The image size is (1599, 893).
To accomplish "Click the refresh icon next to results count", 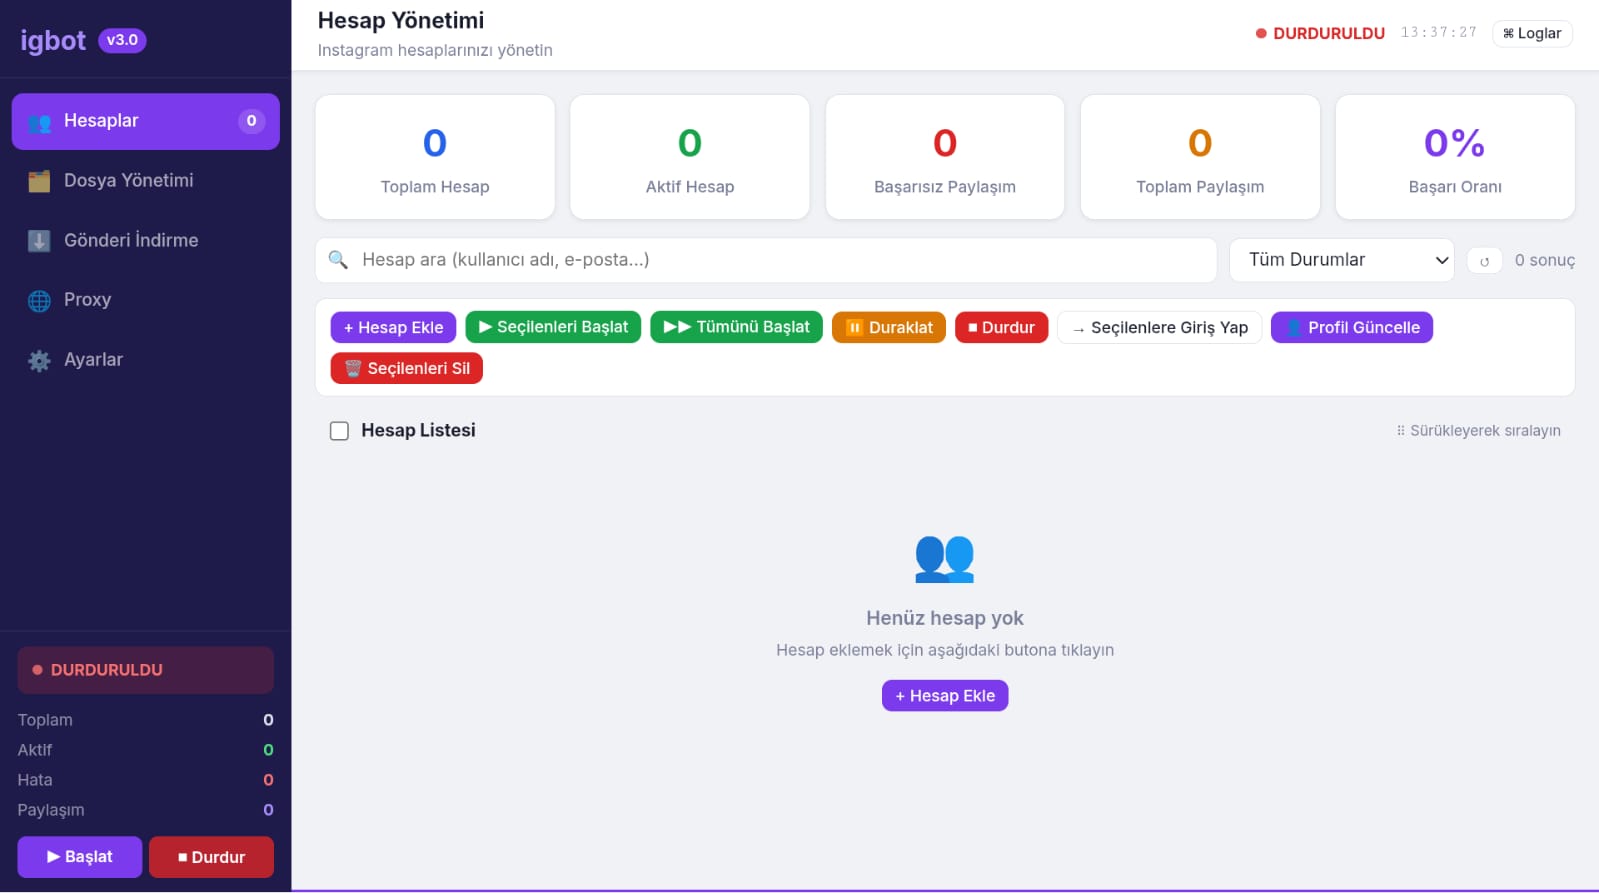I will tap(1484, 261).
